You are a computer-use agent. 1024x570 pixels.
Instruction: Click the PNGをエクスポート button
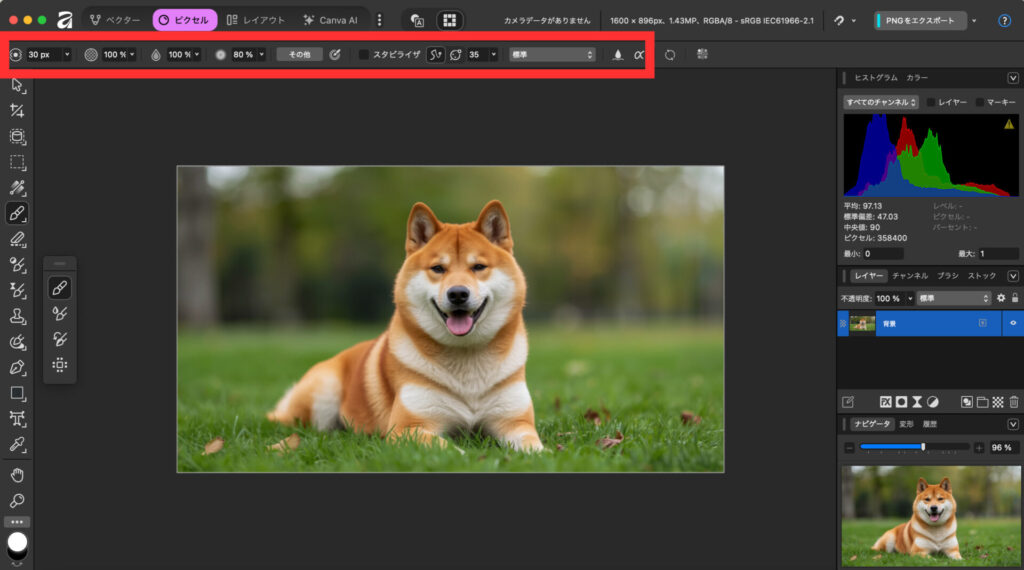pyautogui.click(x=920, y=20)
